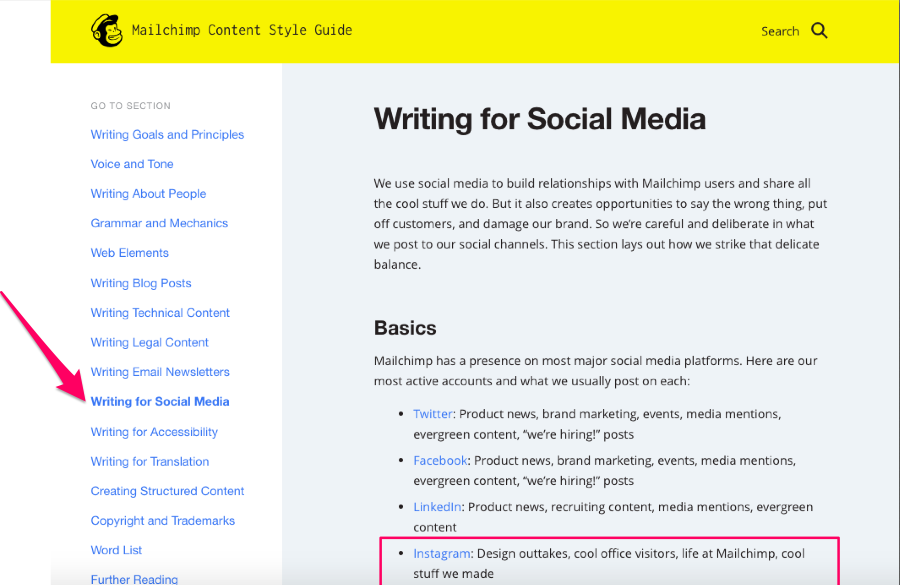
Task: Click the Mailchimp monkey logo icon
Action: coord(107,30)
